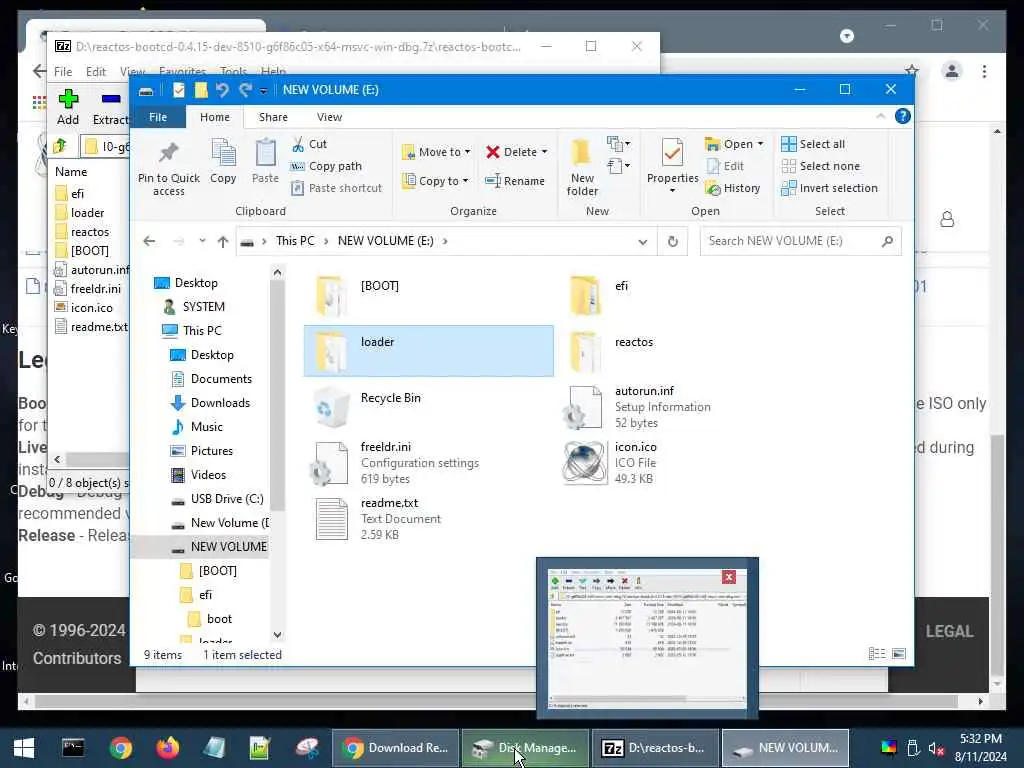This screenshot has height=768, width=1024.
Task: Expand address bar history dropdown
Action: tap(643, 242)
